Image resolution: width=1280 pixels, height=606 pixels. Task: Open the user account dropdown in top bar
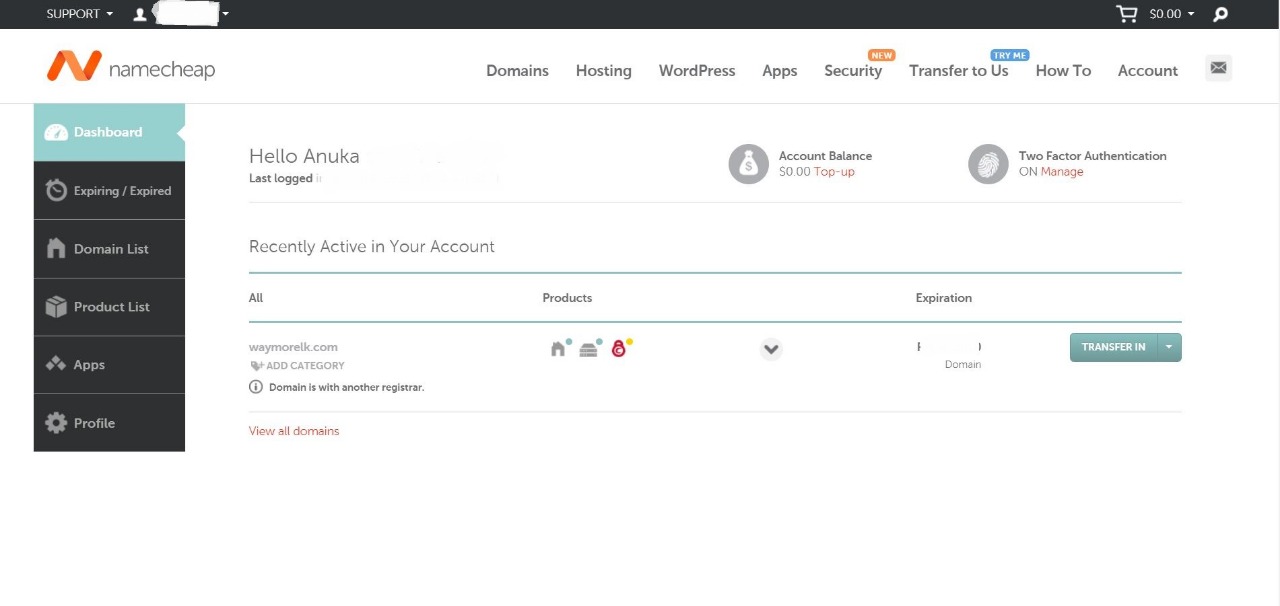coord(181,14)
